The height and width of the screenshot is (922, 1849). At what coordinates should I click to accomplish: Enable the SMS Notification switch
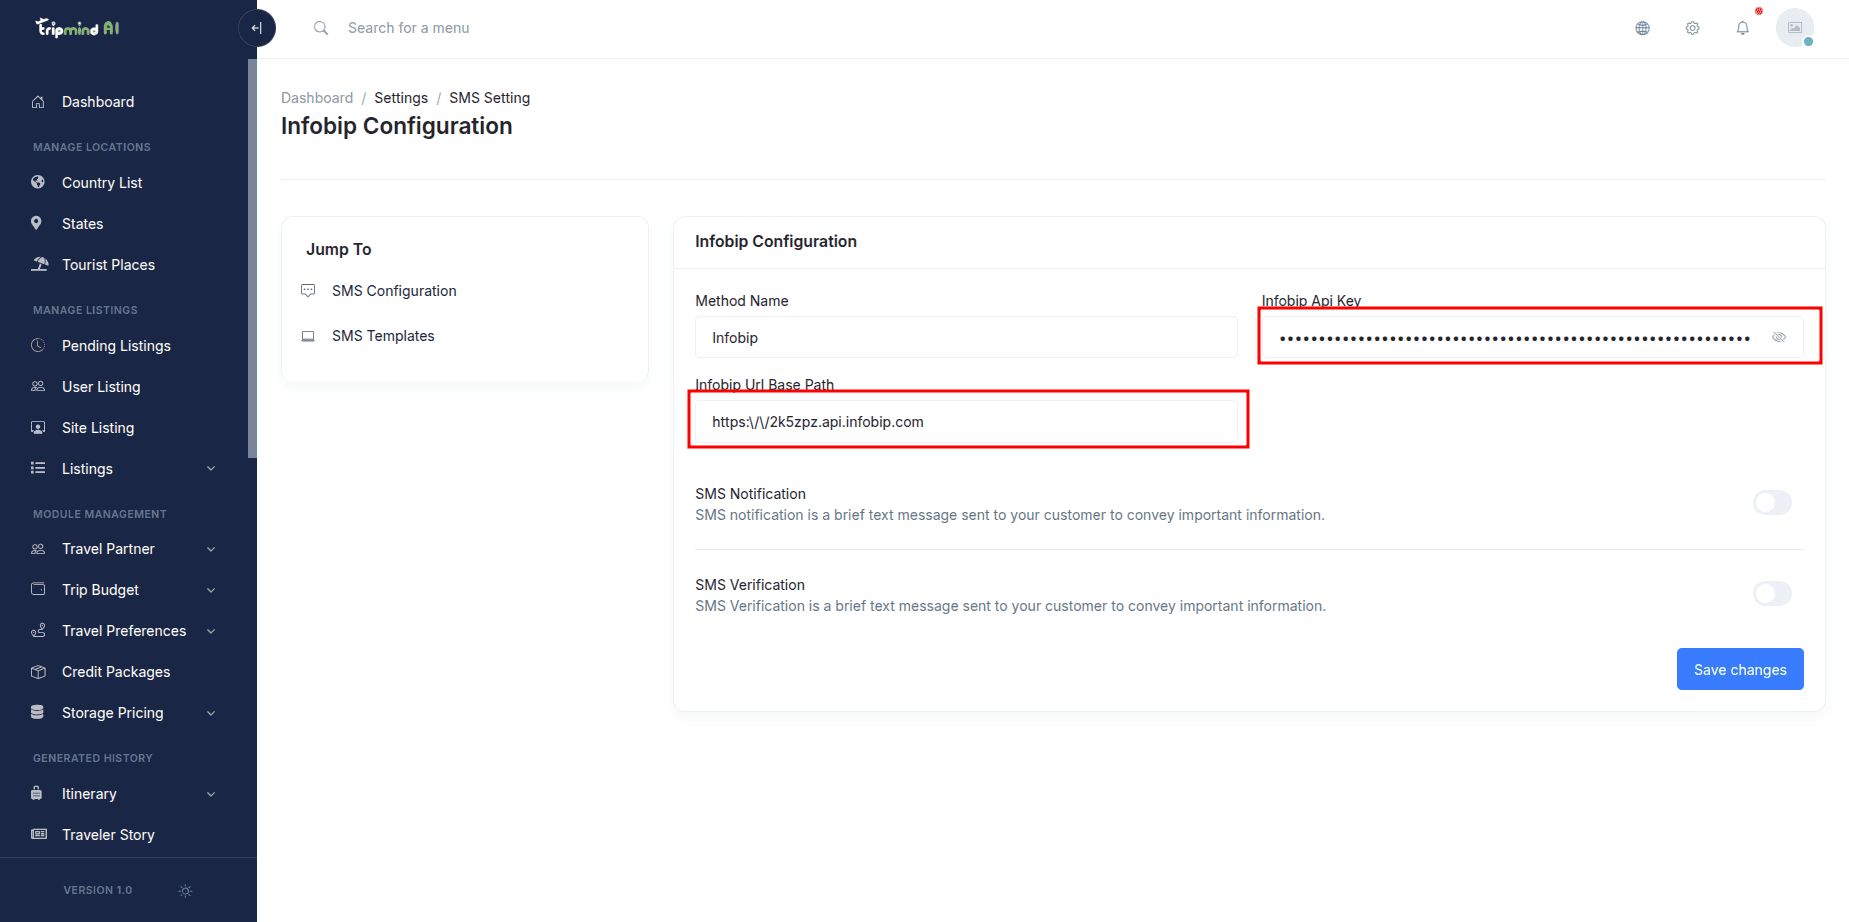(x=1772, y=503)
